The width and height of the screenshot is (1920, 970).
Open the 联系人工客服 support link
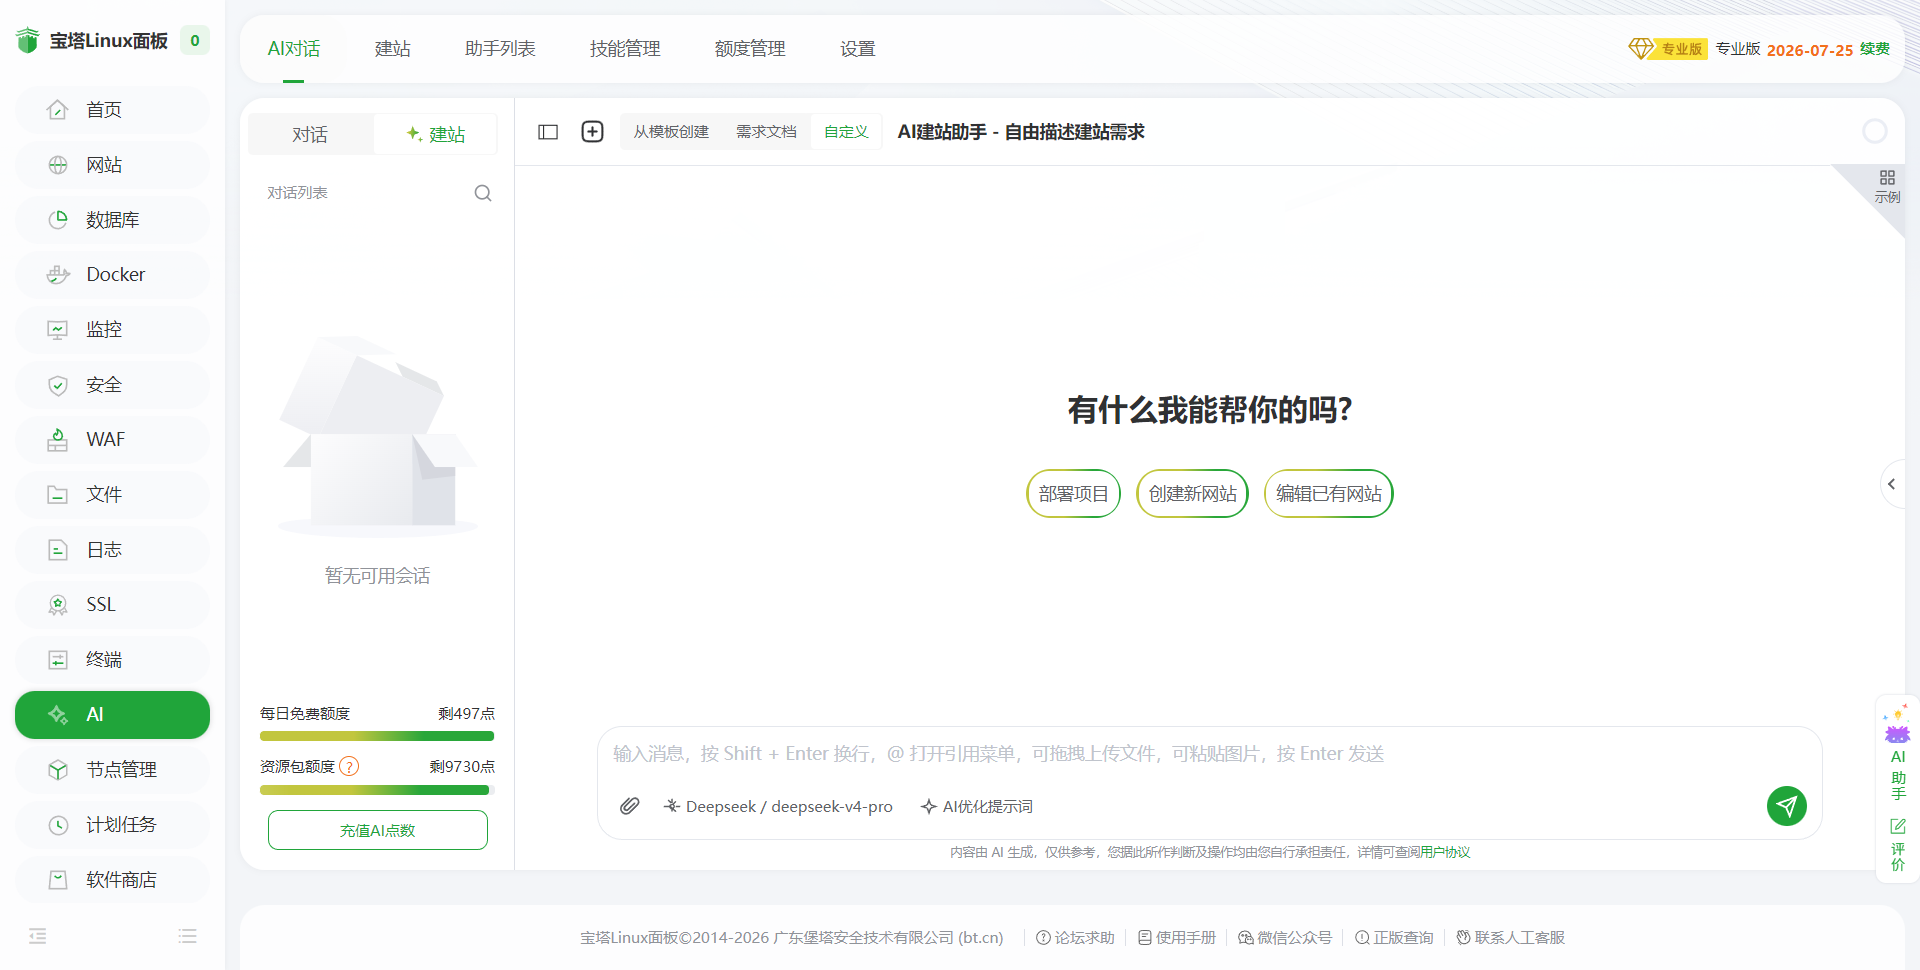pos(1510,937)
